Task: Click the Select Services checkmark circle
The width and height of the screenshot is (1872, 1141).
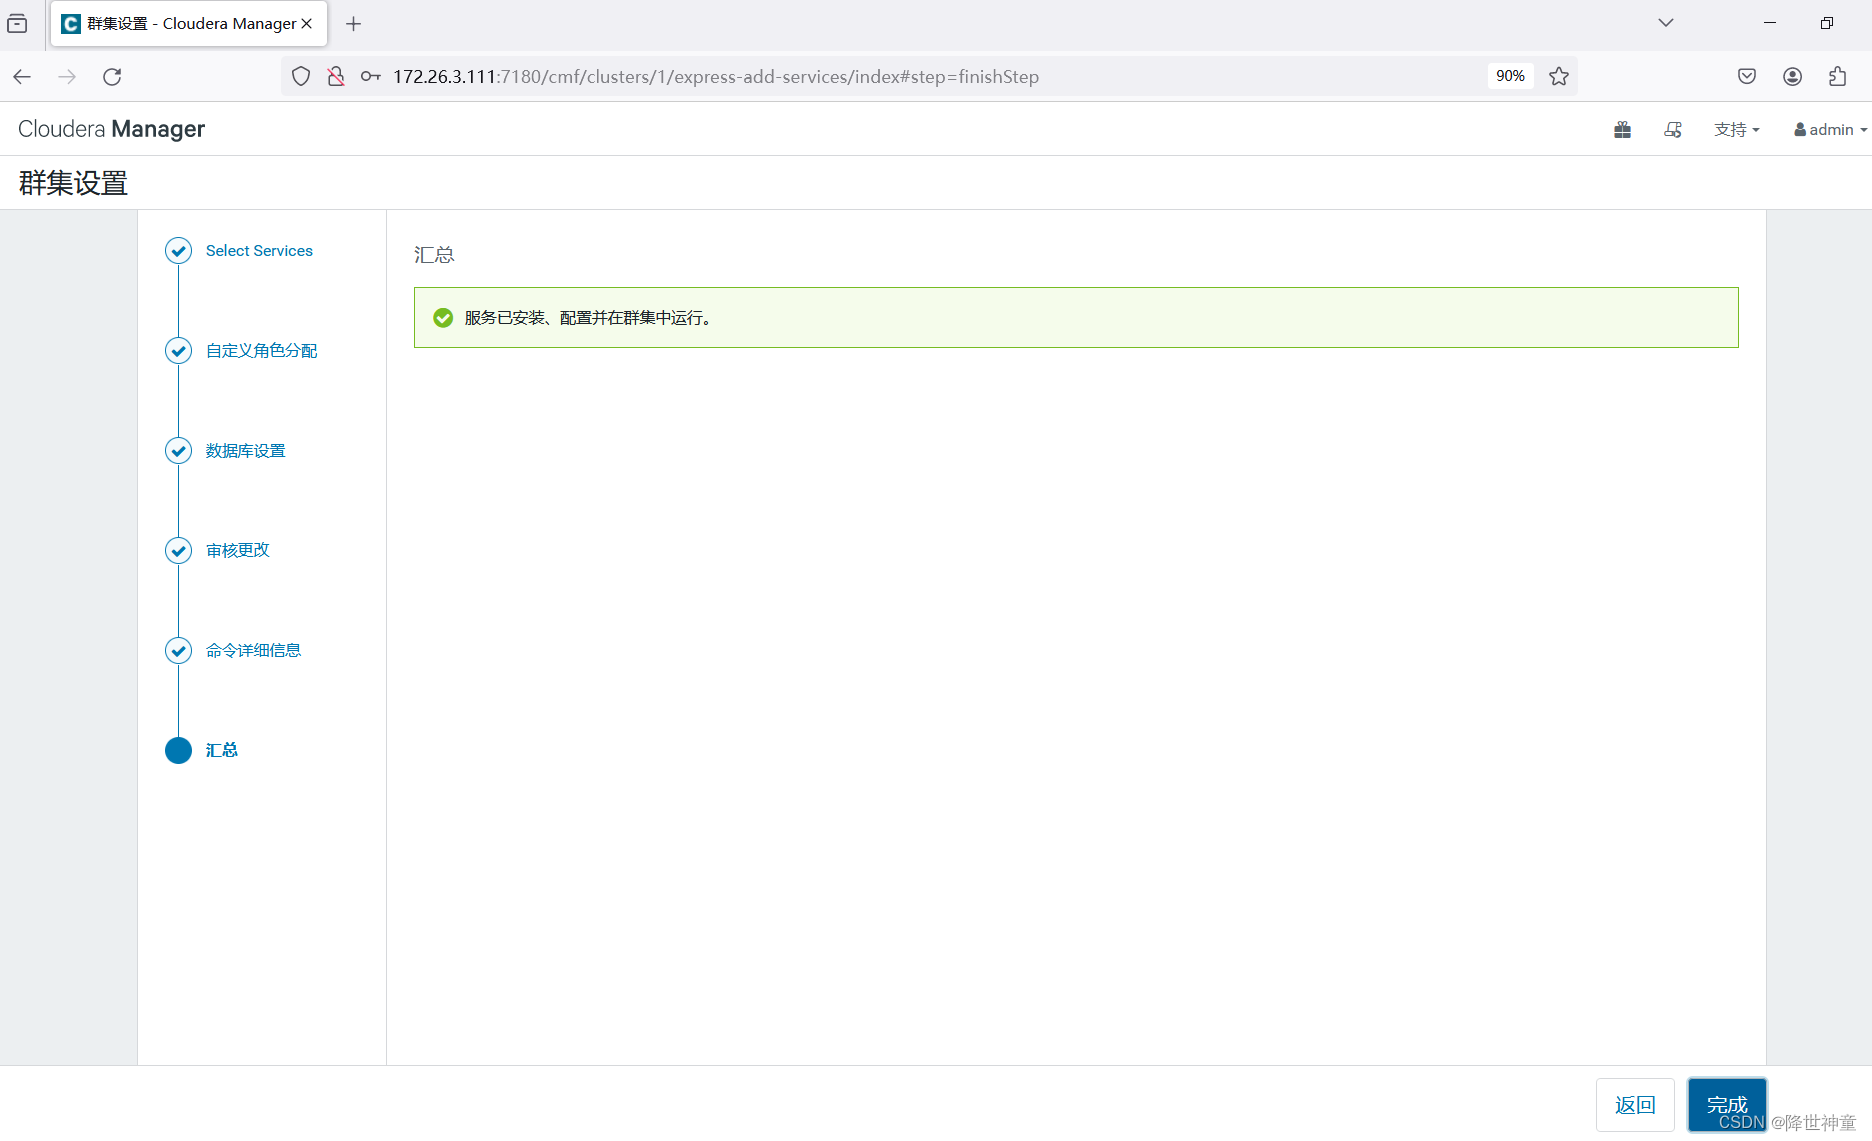Action: click(178, 251)
